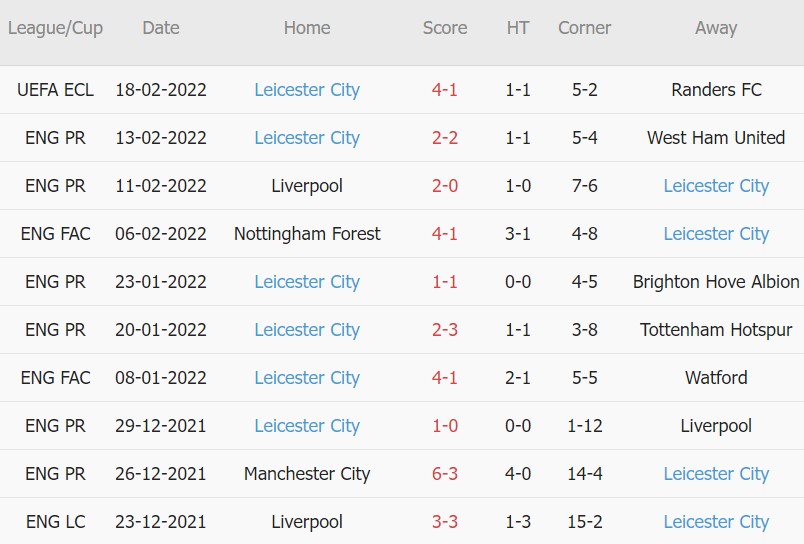Open the 3-3 League Cup score
The height and width of the screenshot is (544, 804).
(445, 522)
